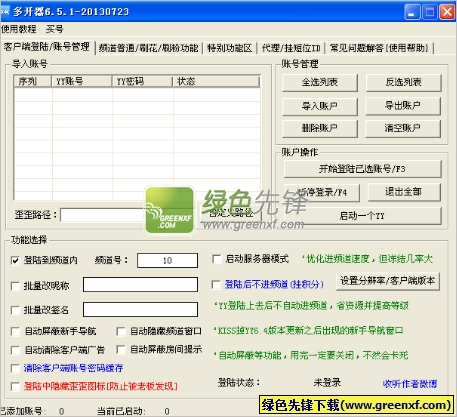
Task: Close the 多开器 window
Action: (x=447, y=12)
